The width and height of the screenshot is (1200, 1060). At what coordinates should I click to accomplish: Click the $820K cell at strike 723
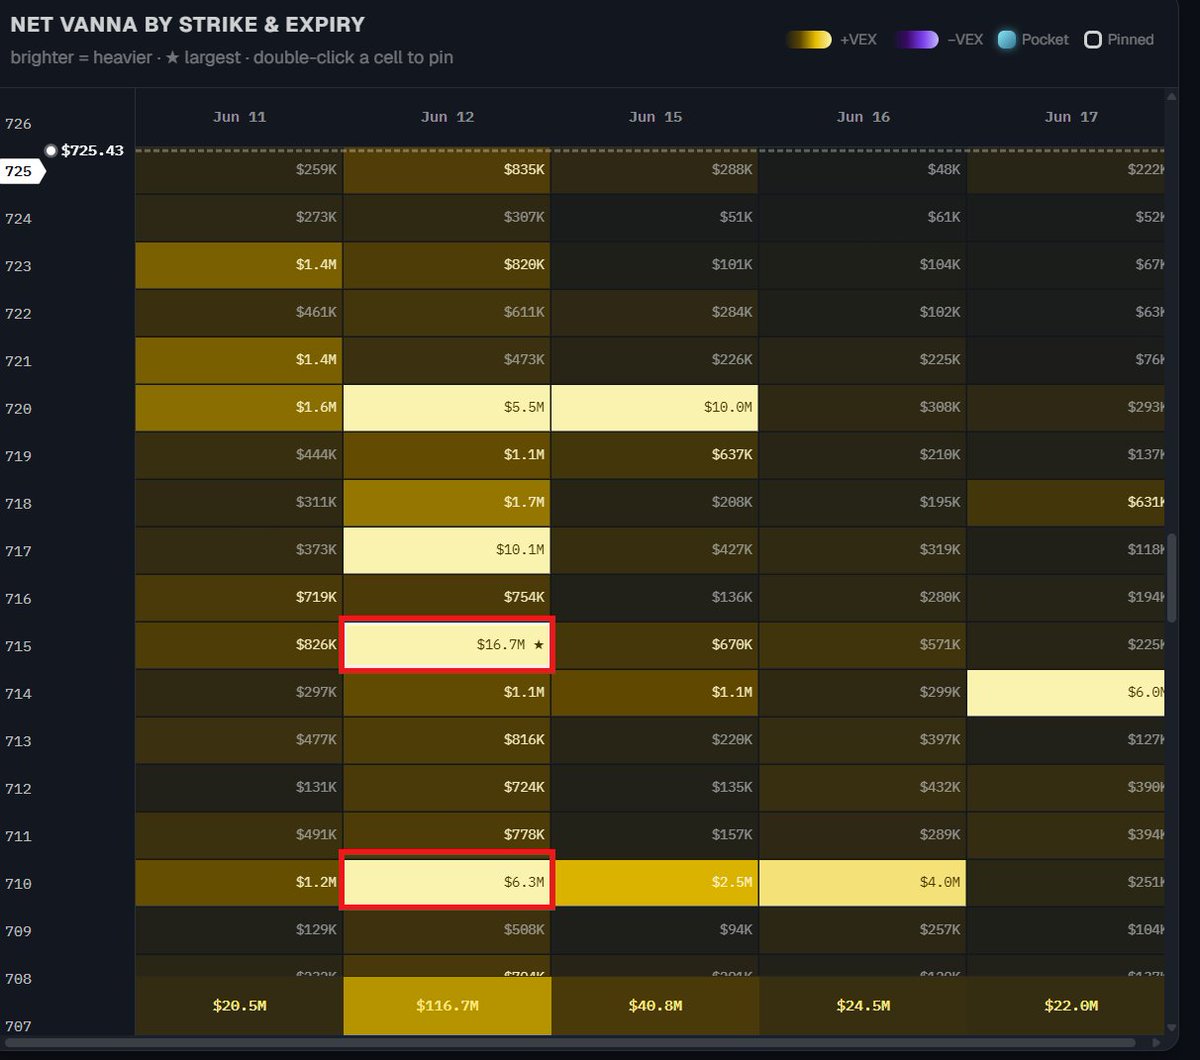pos(447,265)
